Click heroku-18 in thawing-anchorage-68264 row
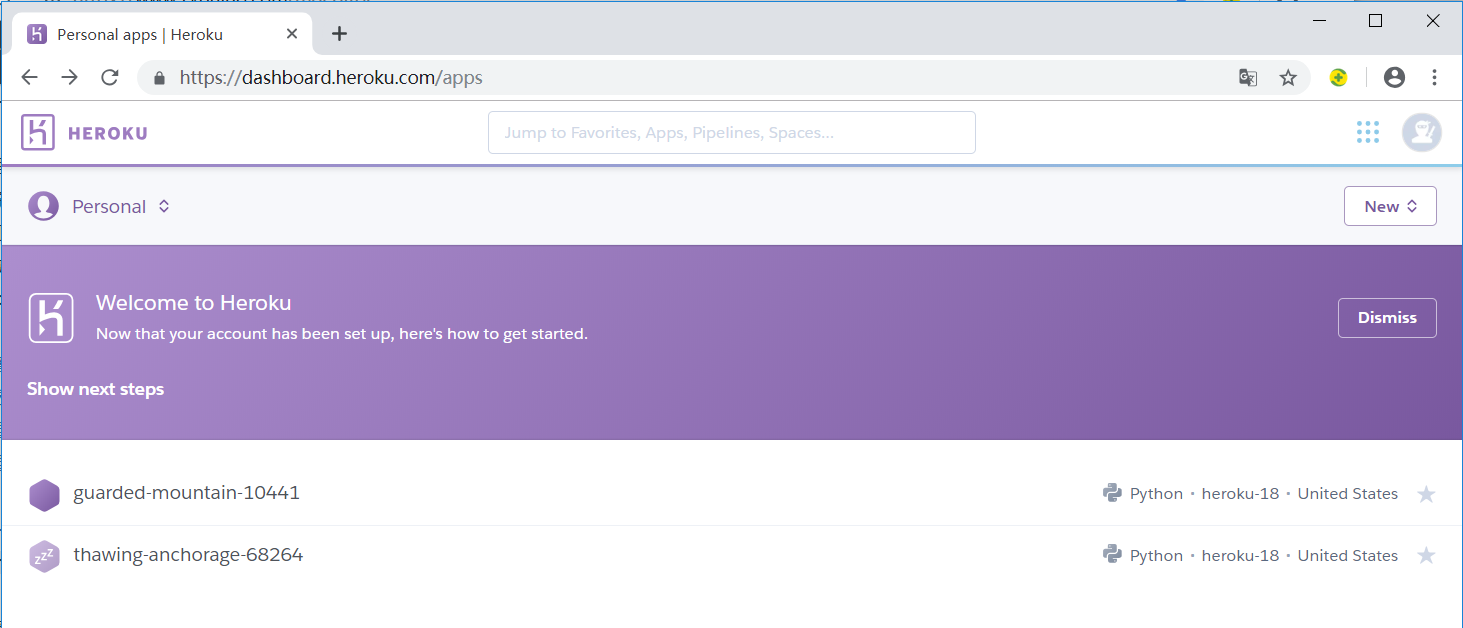 point(1240,556)
